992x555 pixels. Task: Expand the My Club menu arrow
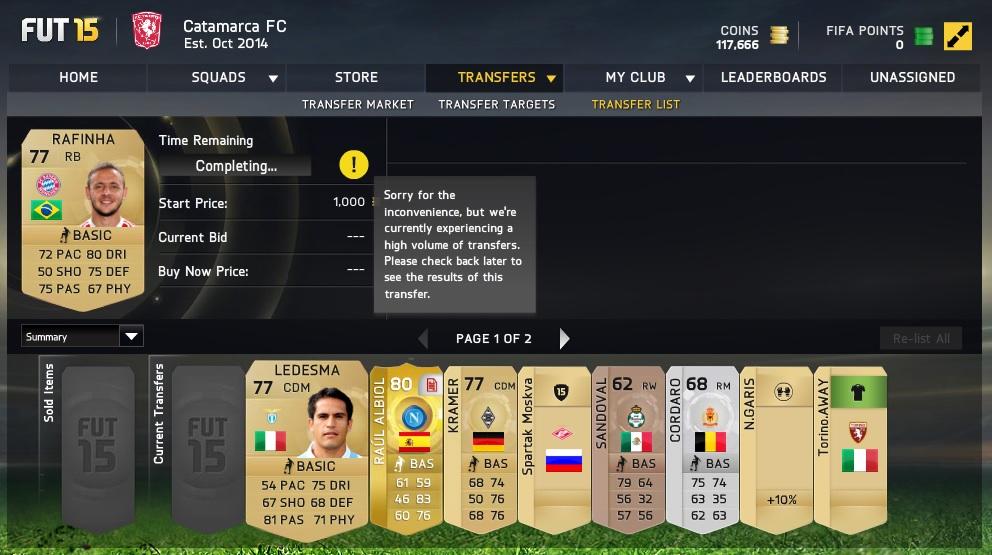pyautogui.click(x=690, y=78)
